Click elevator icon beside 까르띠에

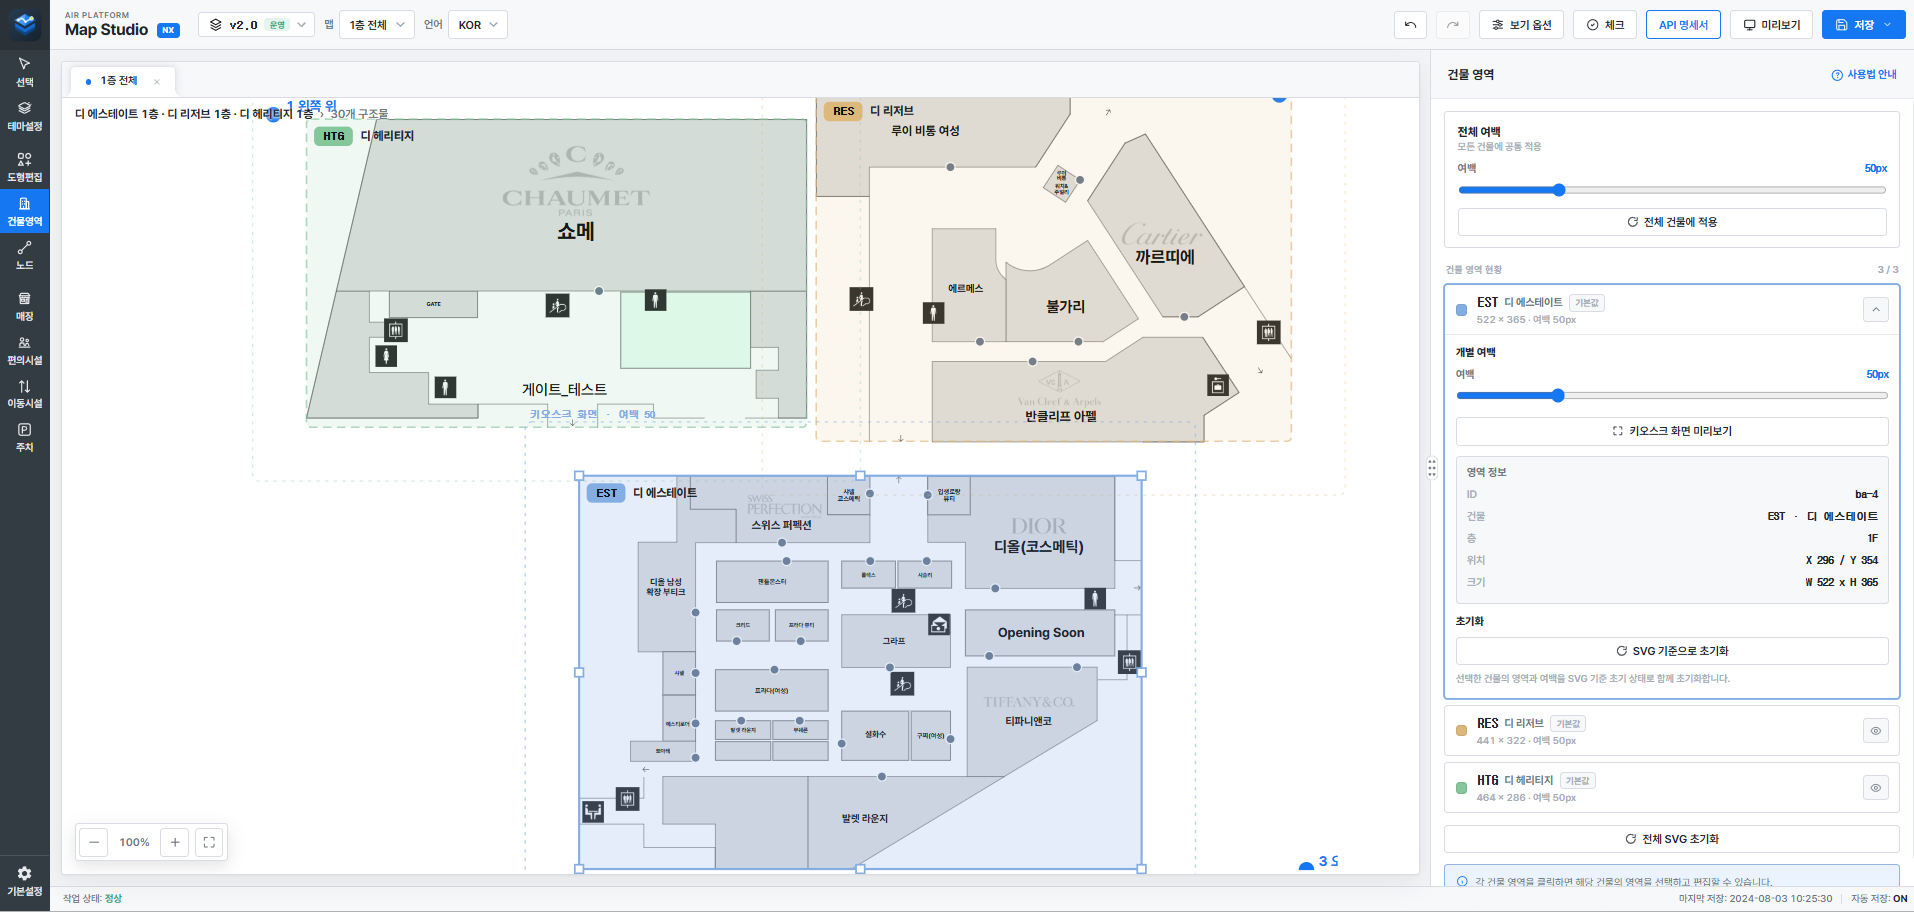click(x=1268, y=332)
